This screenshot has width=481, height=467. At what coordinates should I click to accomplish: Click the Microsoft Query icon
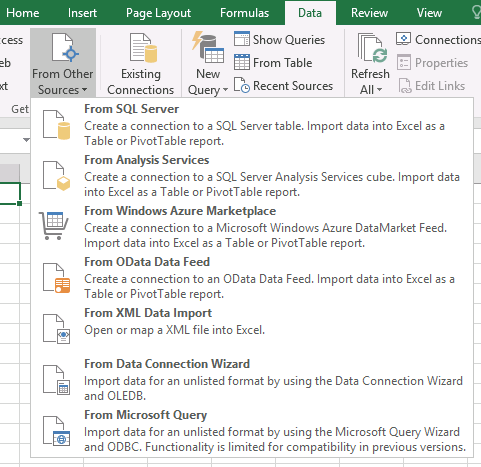pyautogui.click(x=56, y=431)
